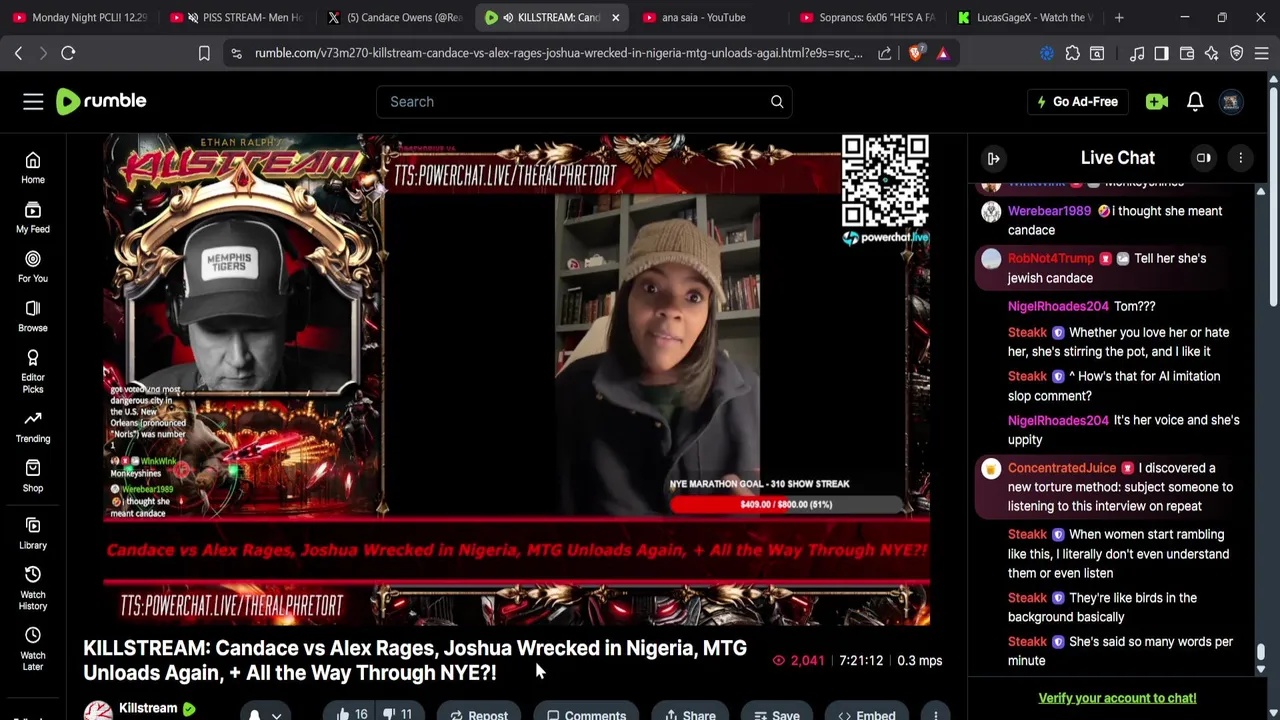The image size is (1280, 720).
Task: Bookmark this page icon
Action: [204, 53]
